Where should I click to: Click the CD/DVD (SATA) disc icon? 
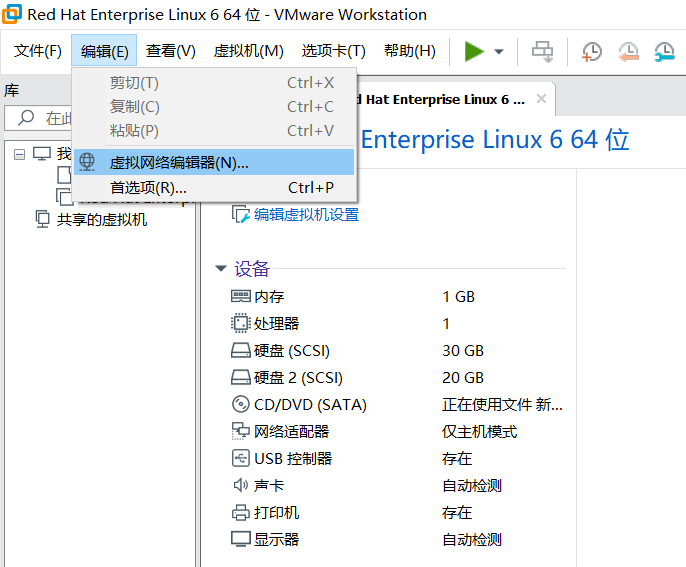pos(241,404)
